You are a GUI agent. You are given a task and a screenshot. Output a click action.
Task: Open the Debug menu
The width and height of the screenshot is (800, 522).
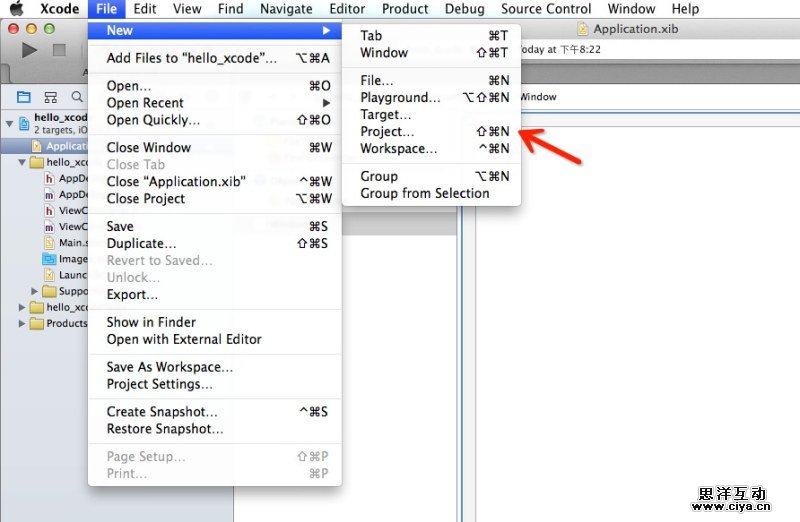coord(464,9)
